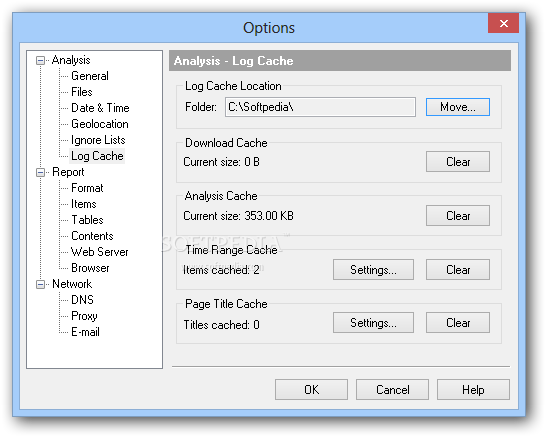The height and width of the screenshot is (437, 546).
Task: Clear the Time Range Cache
Action: point(458,270)
